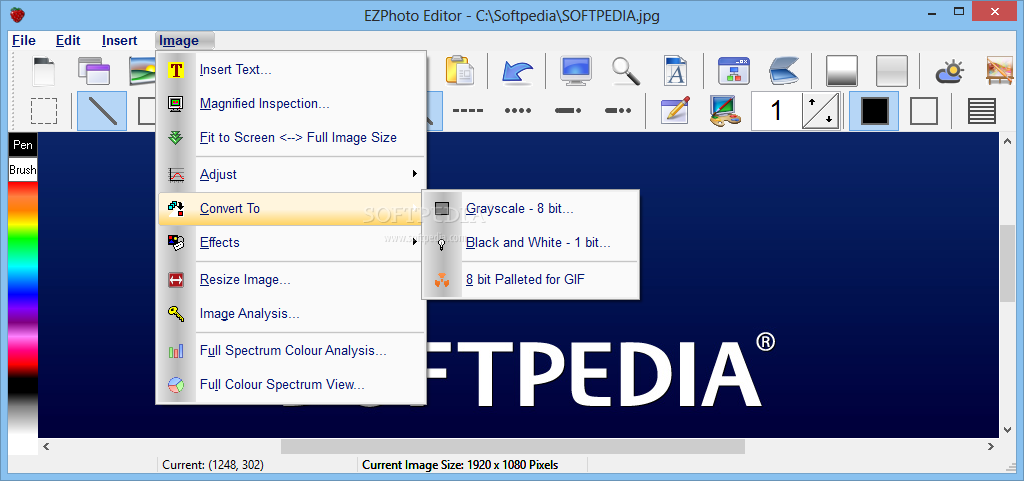
Task: Open the Edit menu
Action: tap(68, 40)
